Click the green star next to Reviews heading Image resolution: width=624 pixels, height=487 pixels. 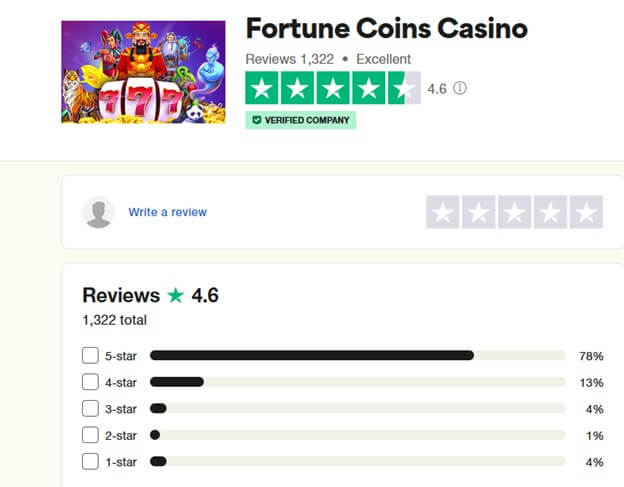pyautogui.click(x=176, y=296)
